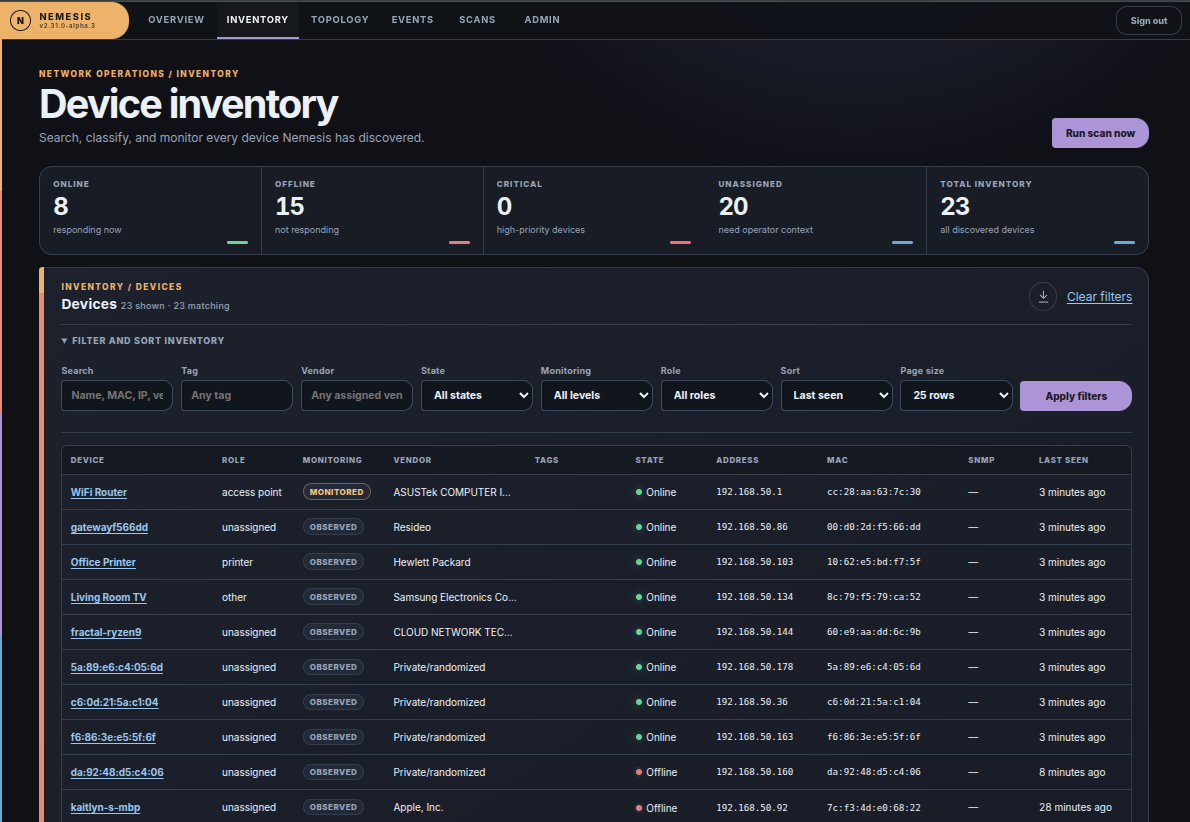Focus the Any tag input field

tap(237, 395)
